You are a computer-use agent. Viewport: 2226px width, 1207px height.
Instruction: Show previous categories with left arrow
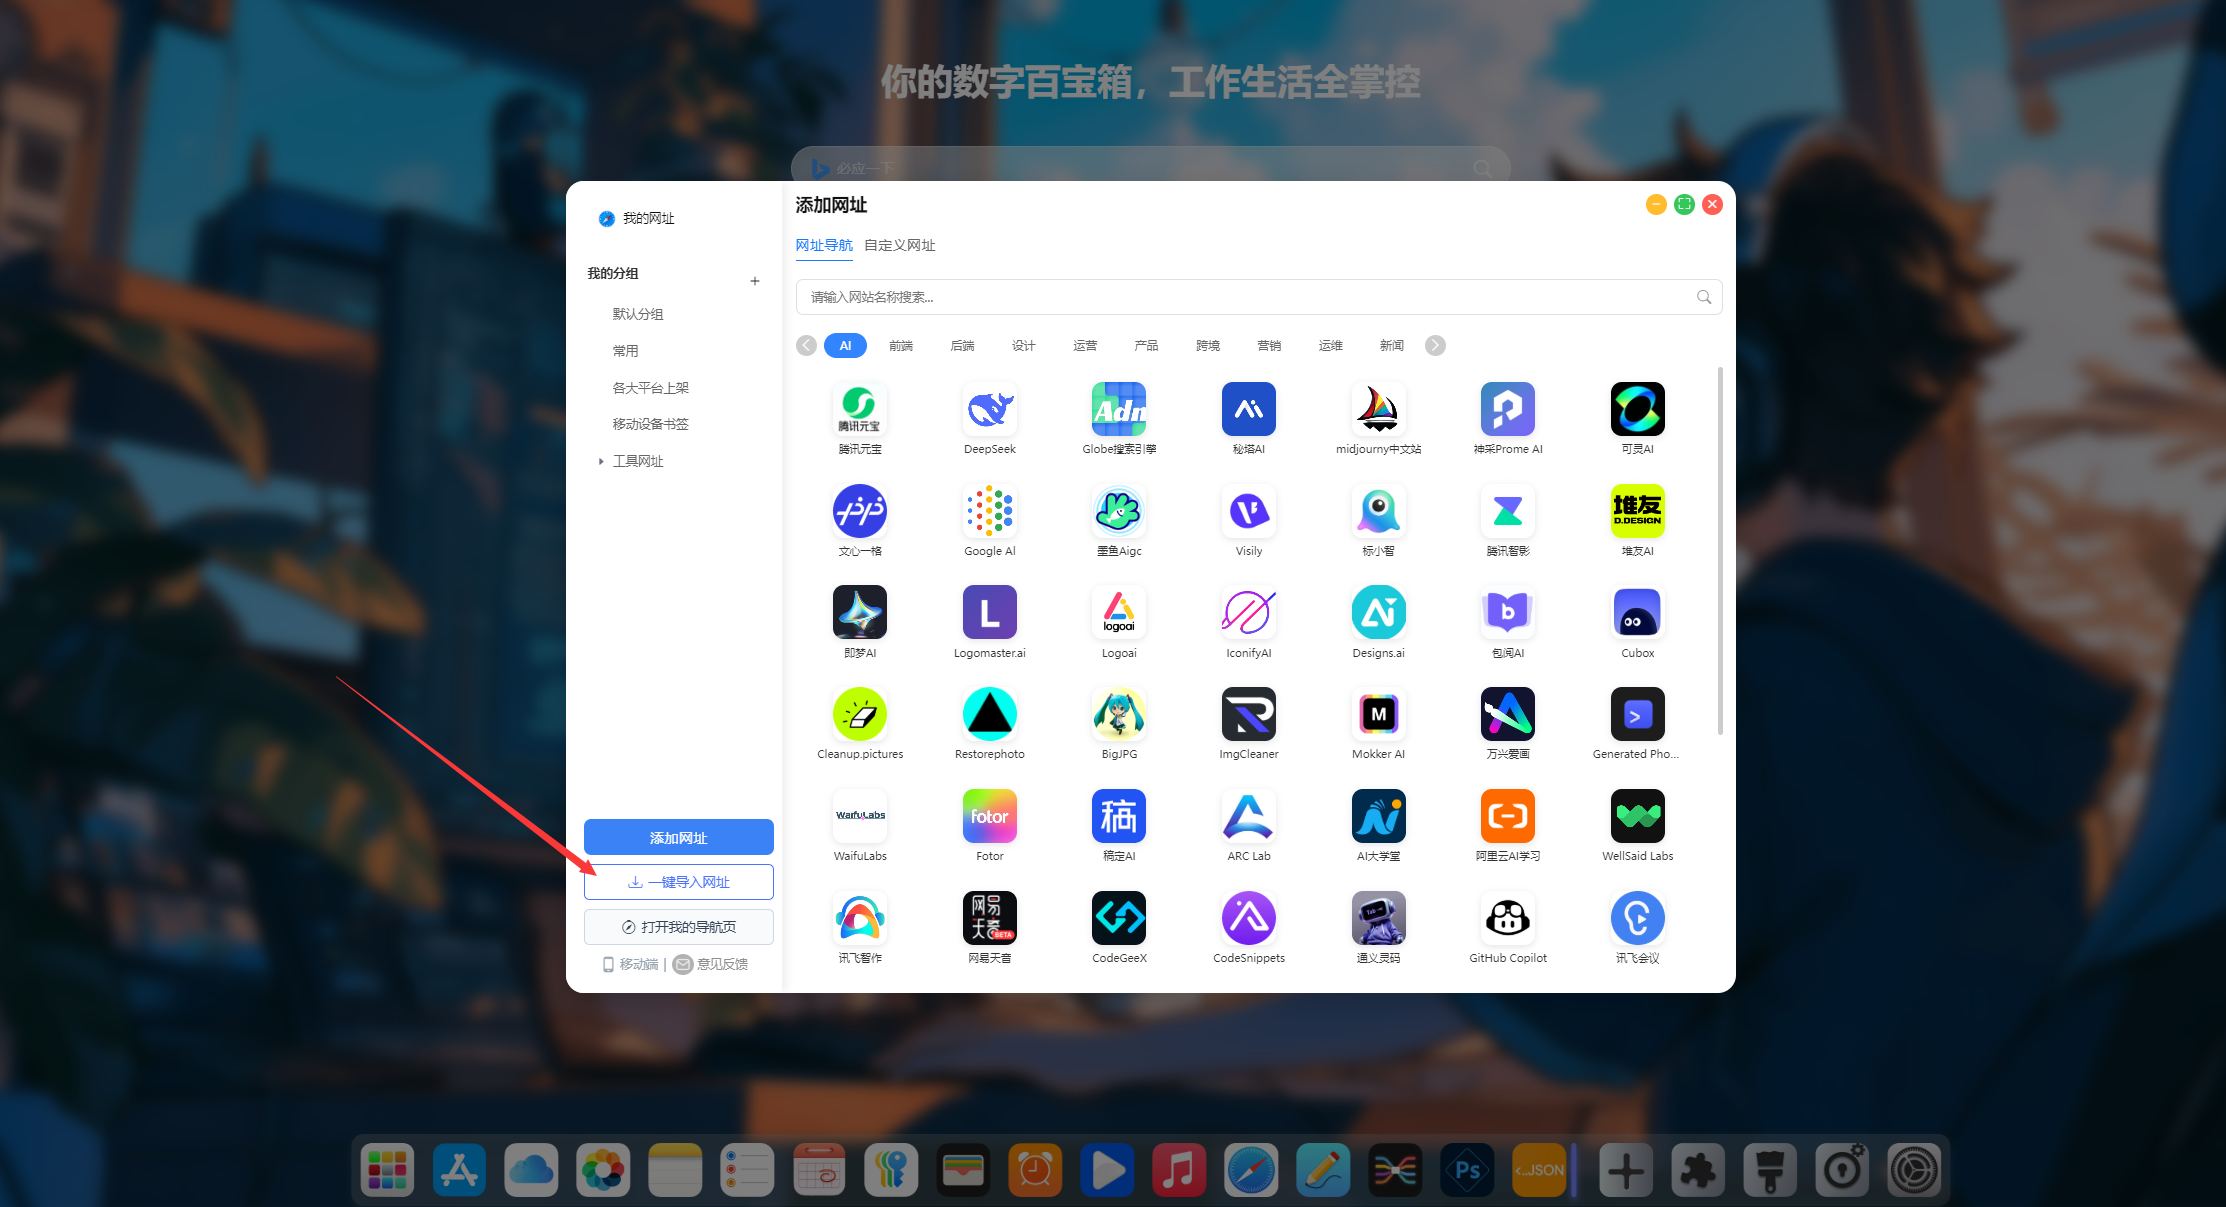point(806,345)
